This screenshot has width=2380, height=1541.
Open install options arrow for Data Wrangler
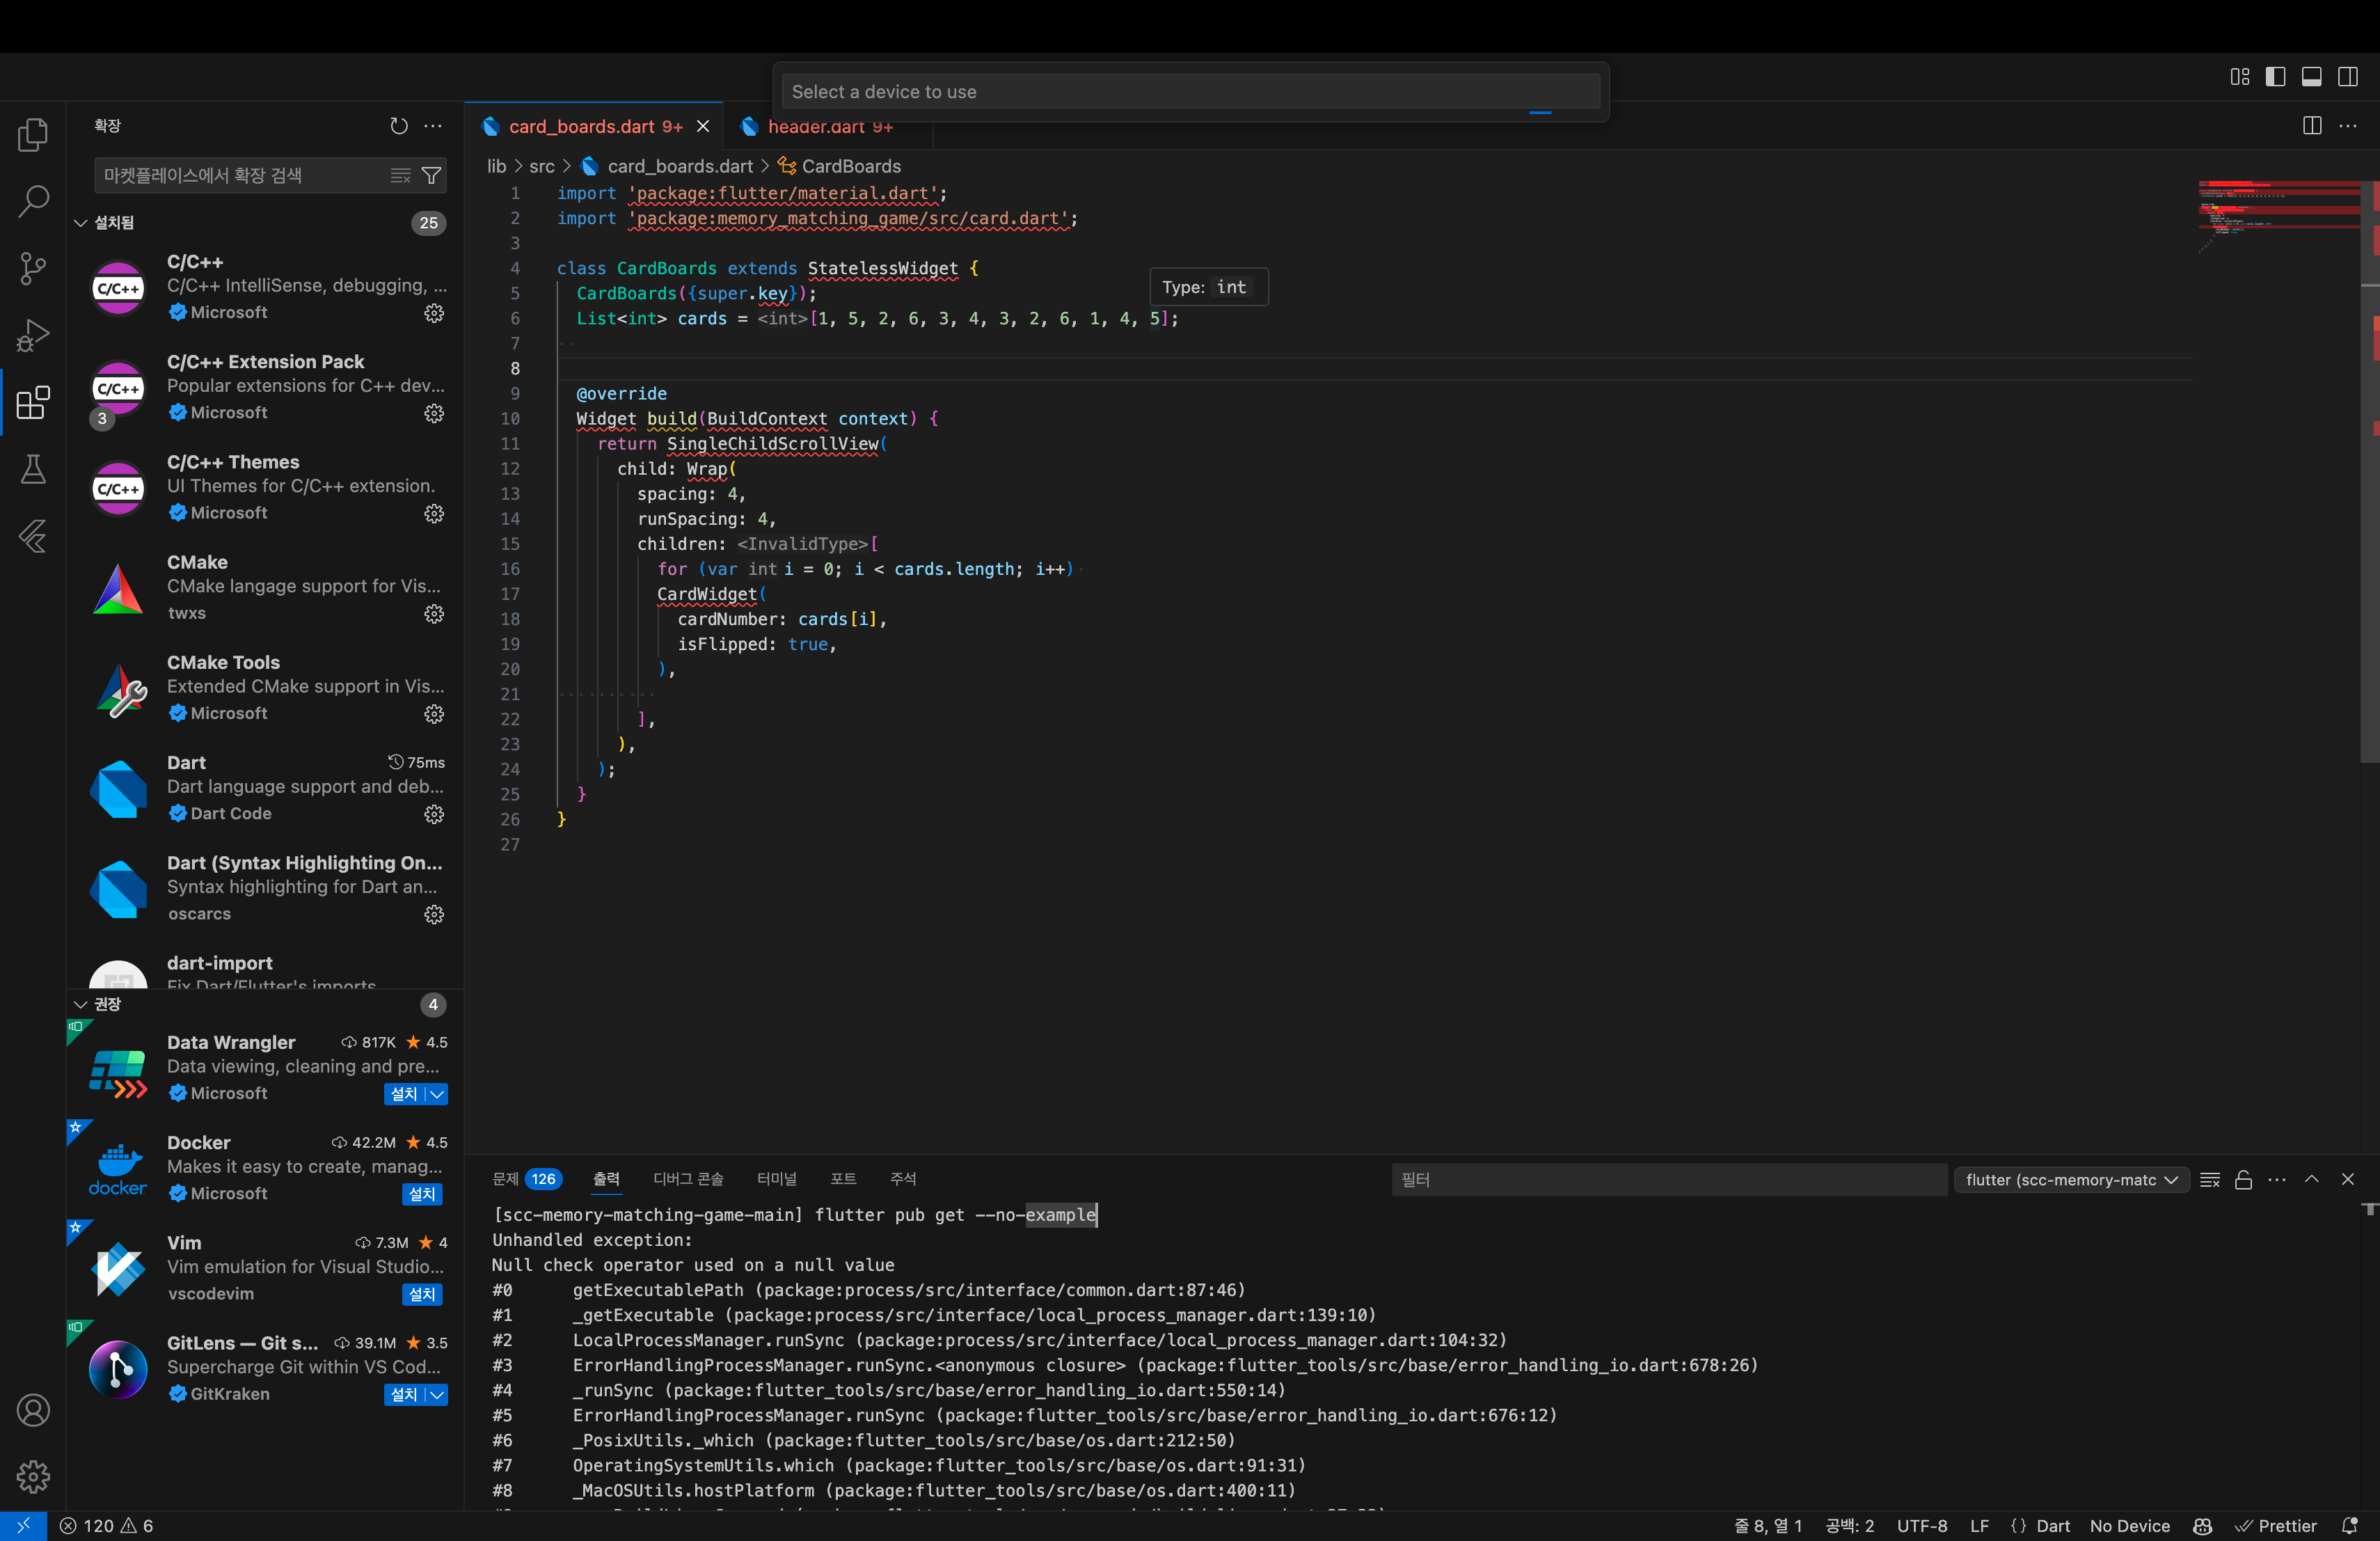[x=437, y=1094]
